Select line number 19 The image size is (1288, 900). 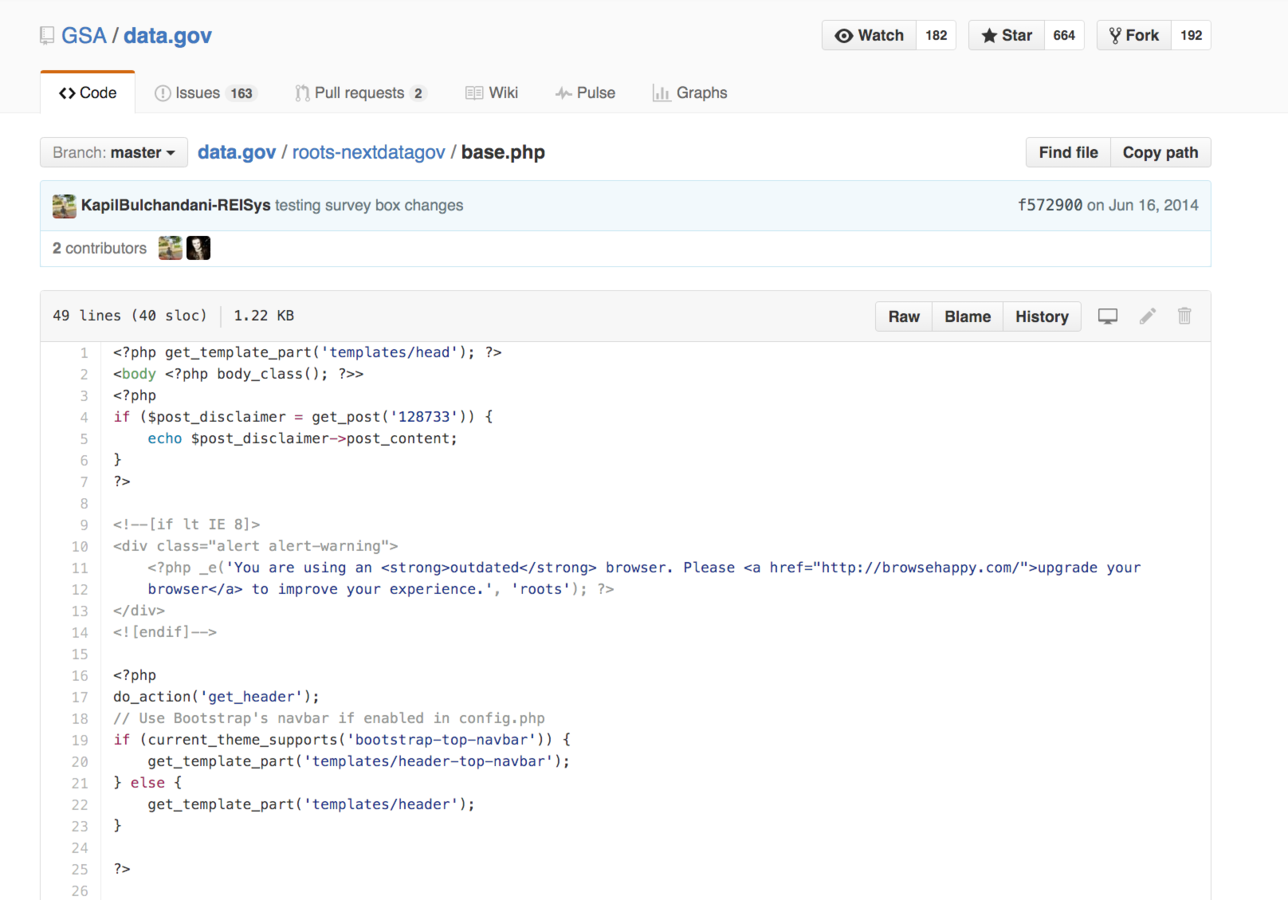click(80, 739)
